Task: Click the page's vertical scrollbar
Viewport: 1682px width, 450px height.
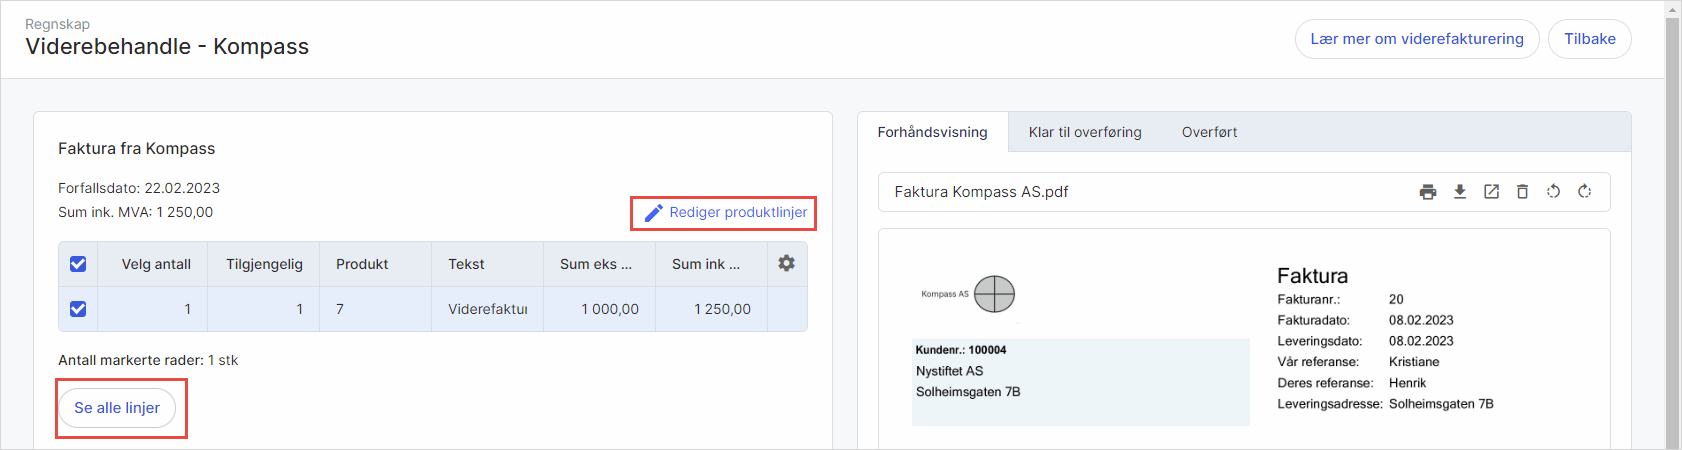Action: click(1672, 230)
